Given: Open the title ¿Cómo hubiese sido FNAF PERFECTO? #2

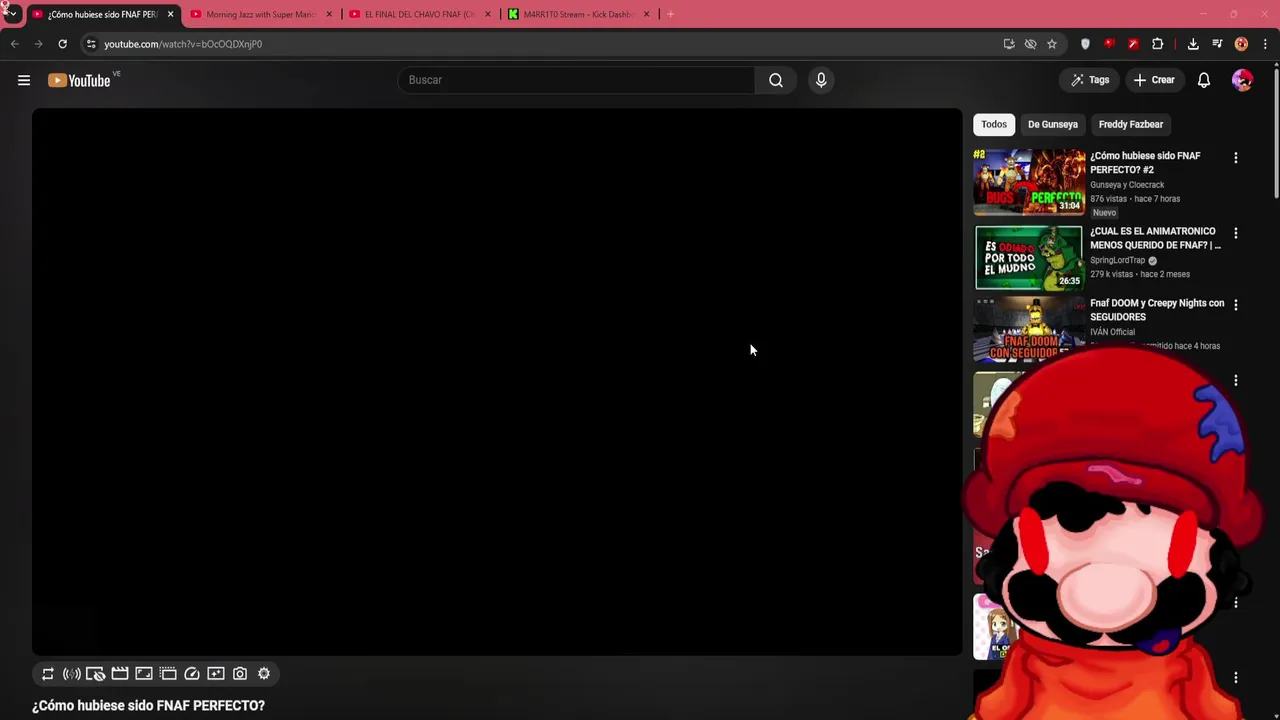Looking at the screenshot, I should [1145, 163].
